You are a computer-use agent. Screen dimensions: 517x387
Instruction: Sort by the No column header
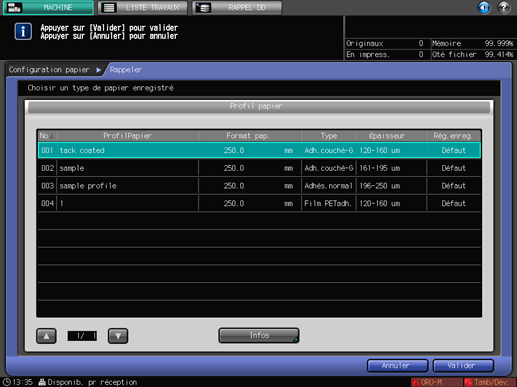(47, 136)
